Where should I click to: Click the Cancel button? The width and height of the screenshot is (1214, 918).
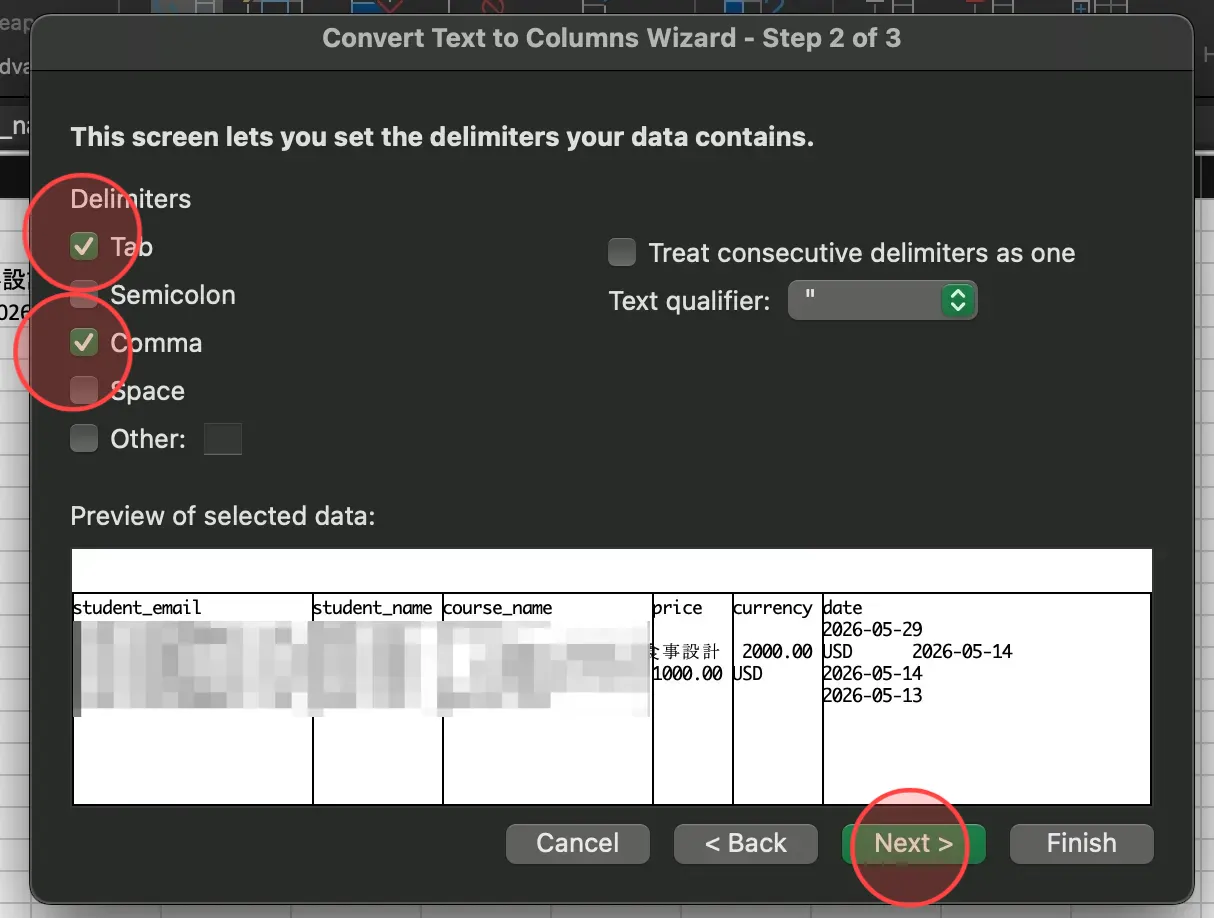pyautogui.click(x=578, y=844)
